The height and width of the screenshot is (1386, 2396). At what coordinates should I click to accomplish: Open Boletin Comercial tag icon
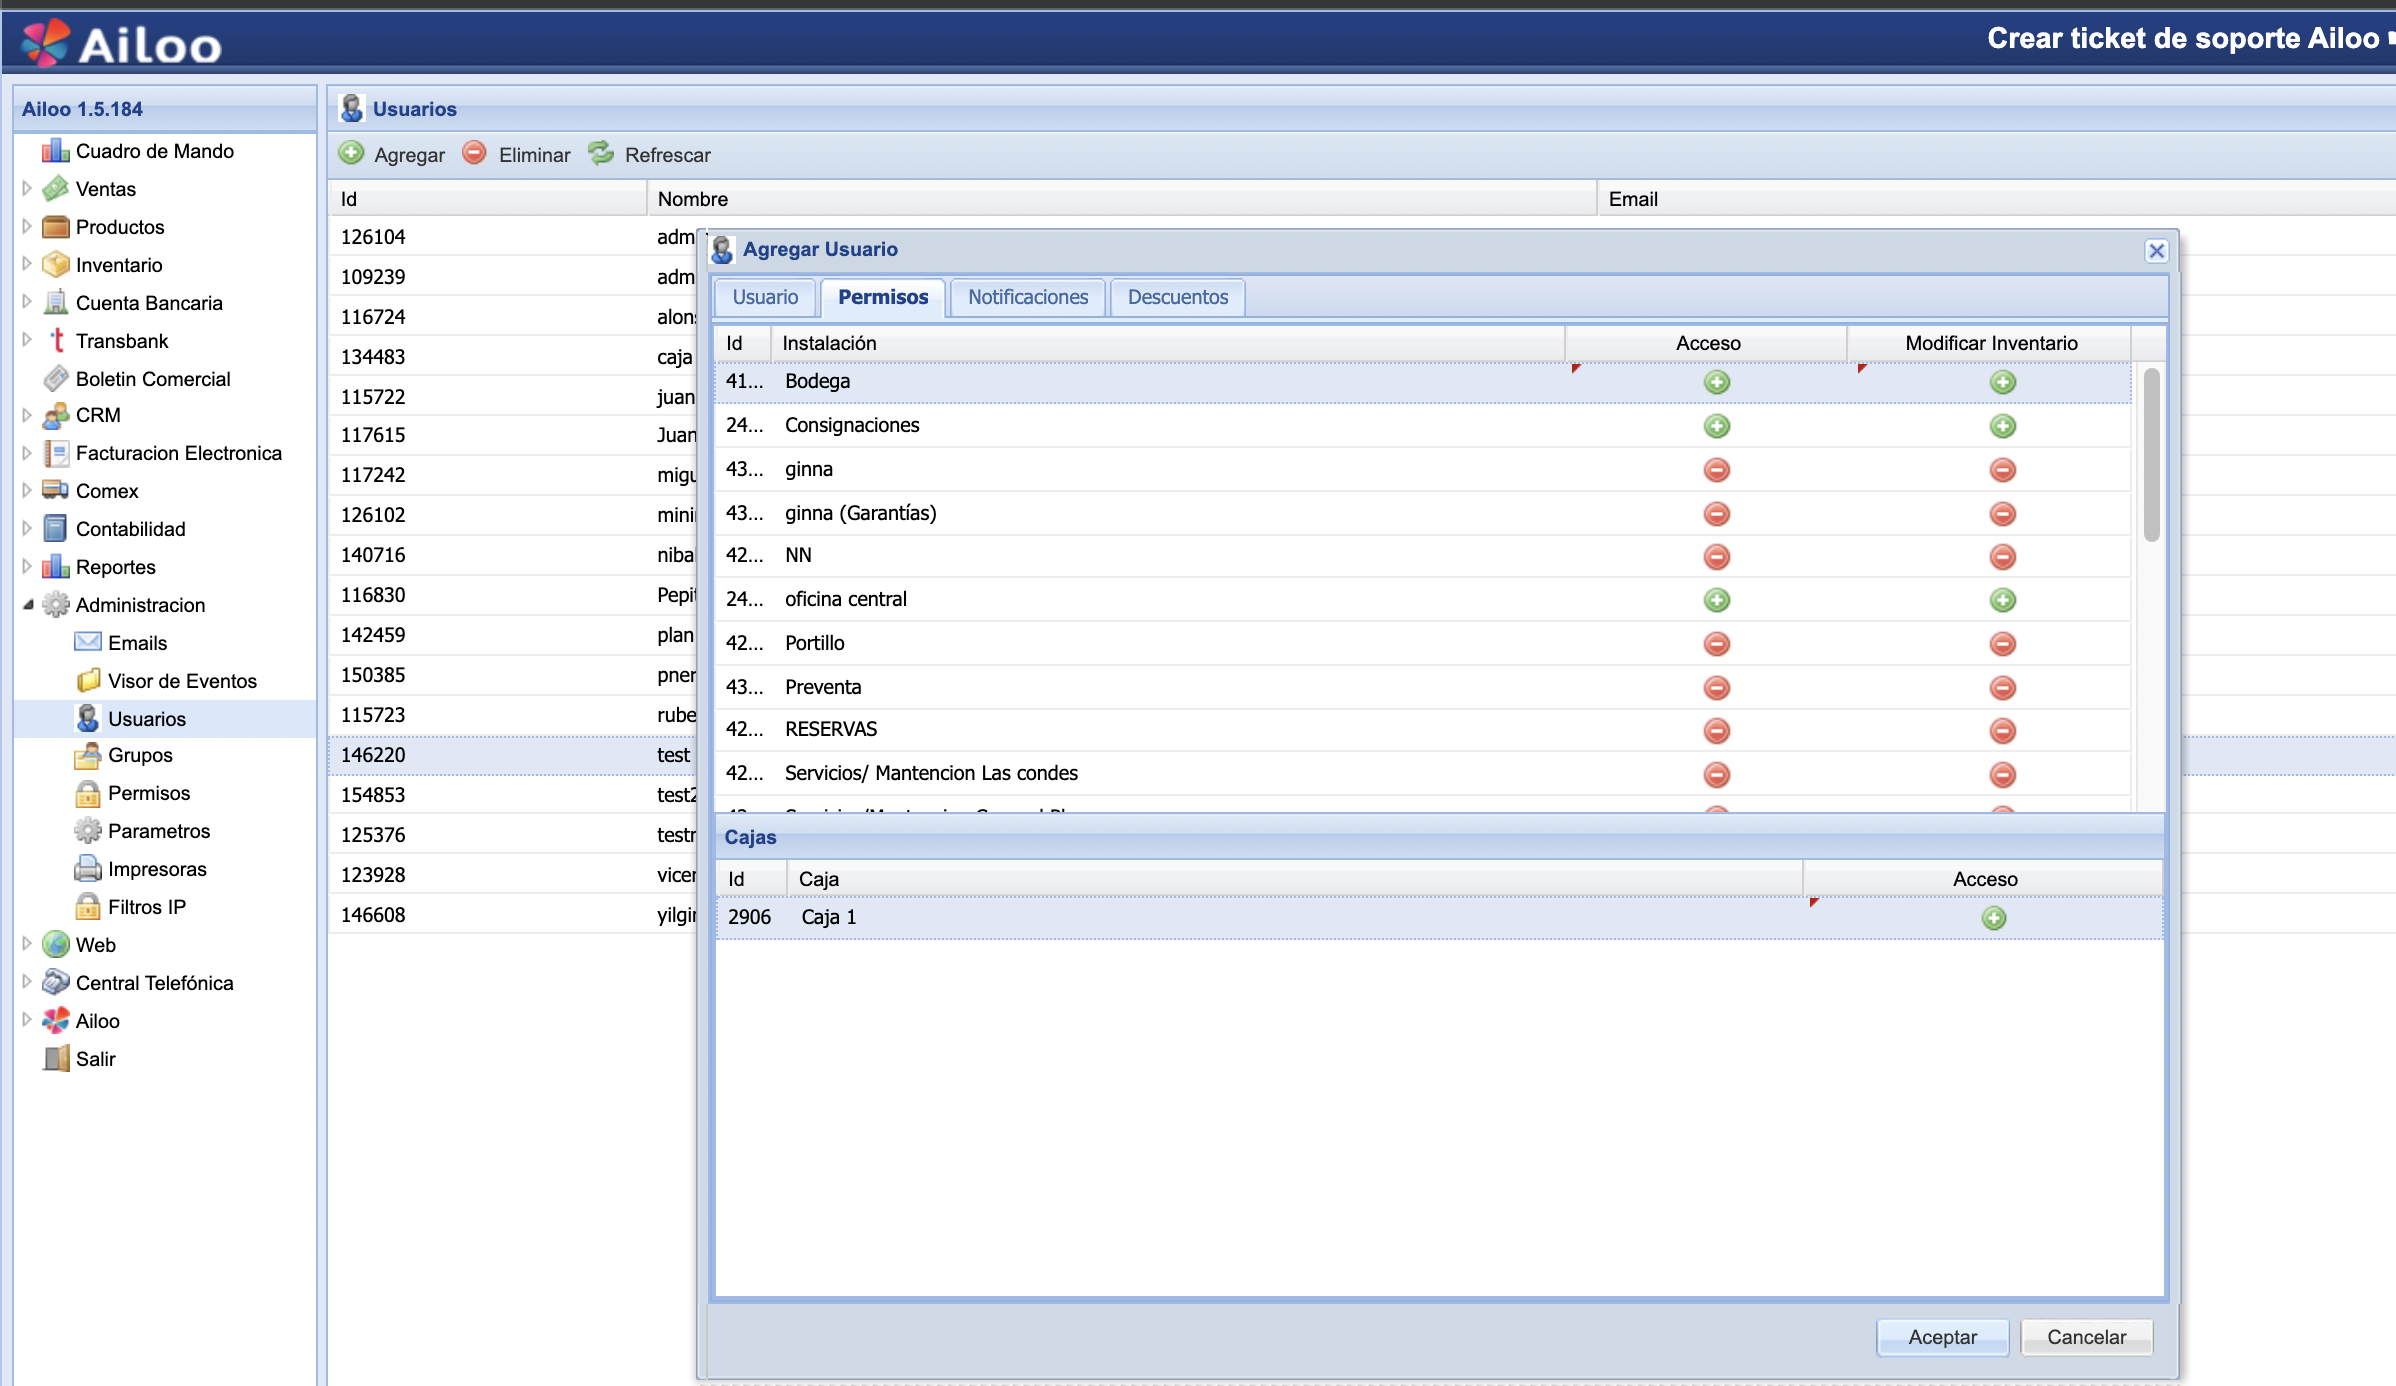(55, 379)
